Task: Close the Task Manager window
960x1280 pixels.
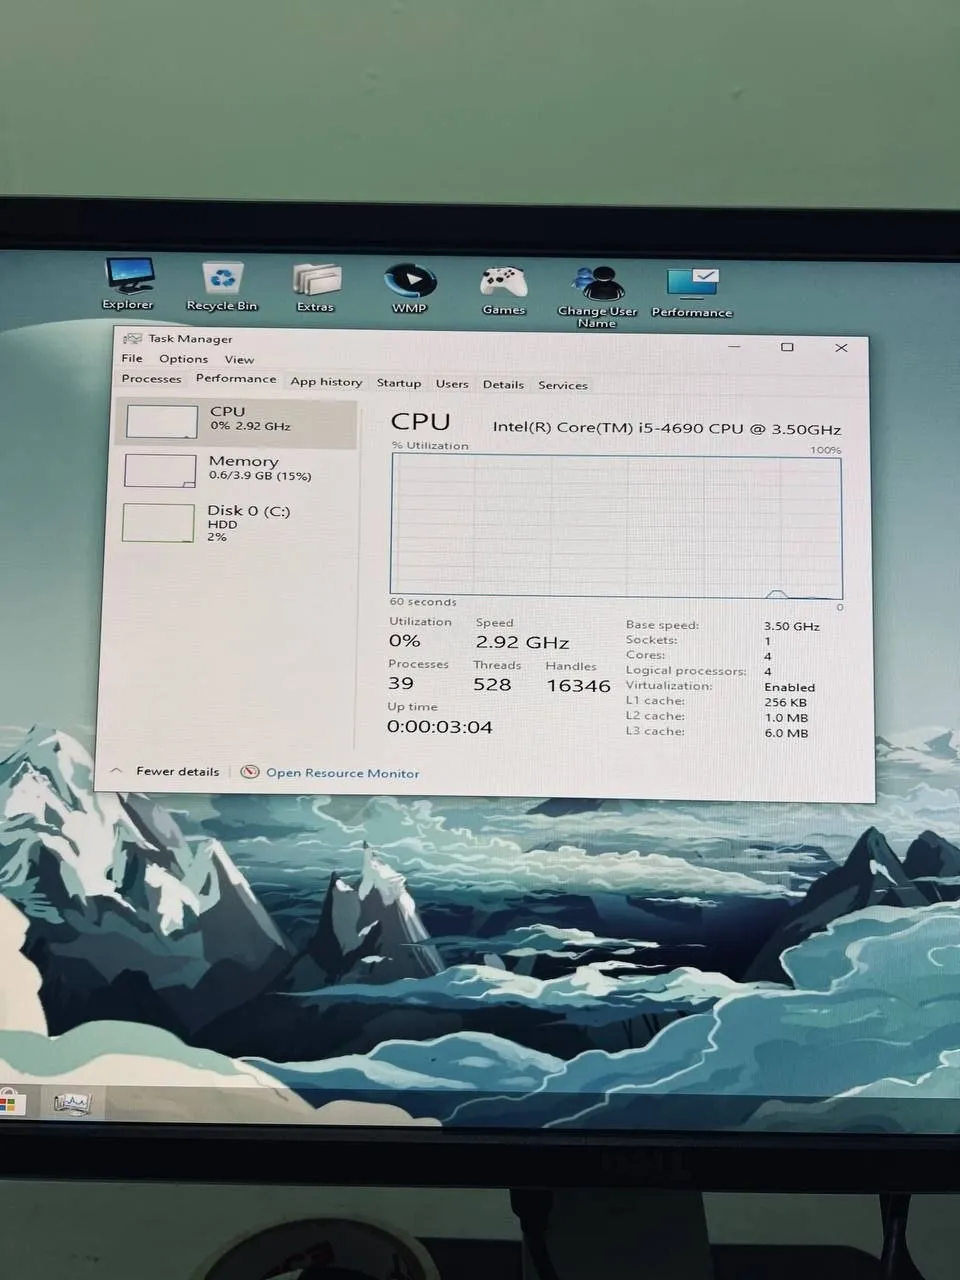Action: (x=841, y=348)
